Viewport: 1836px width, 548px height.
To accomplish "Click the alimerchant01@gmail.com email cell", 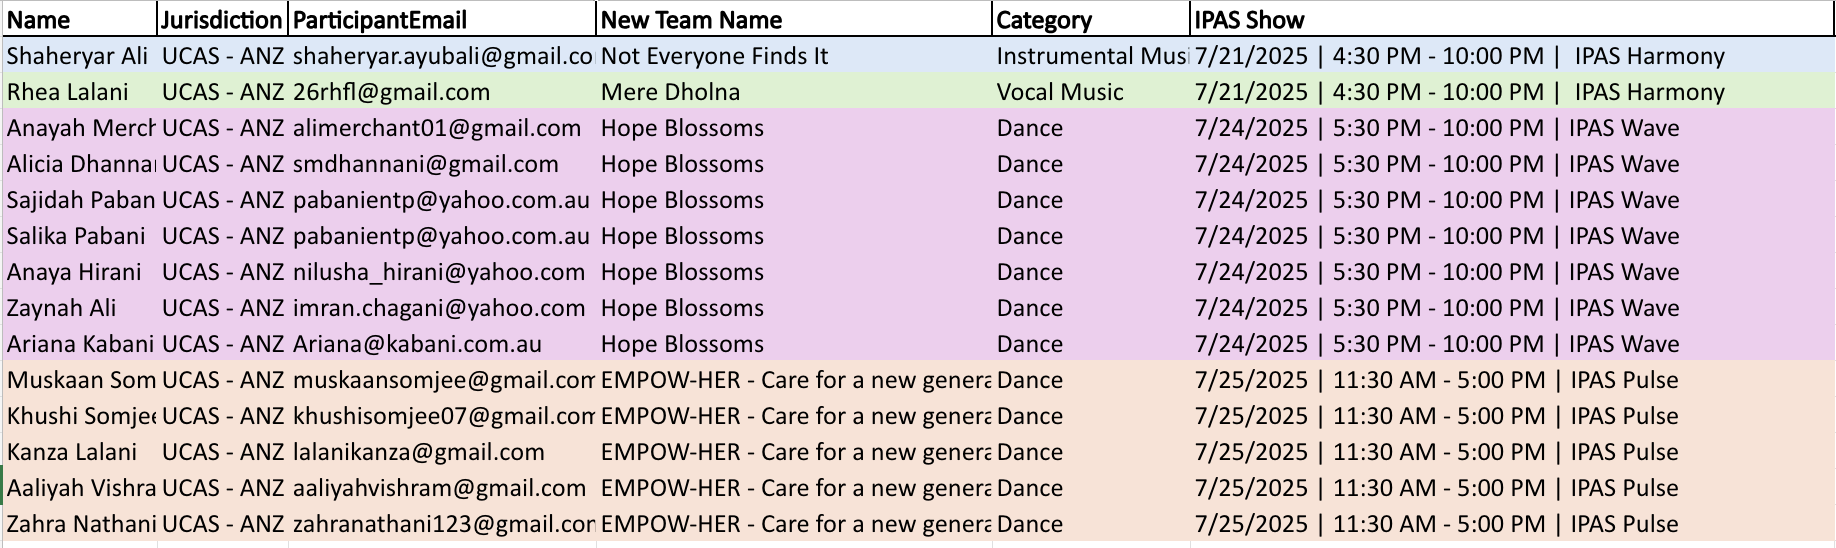I will pyautogui.click(x=437, y=128).
